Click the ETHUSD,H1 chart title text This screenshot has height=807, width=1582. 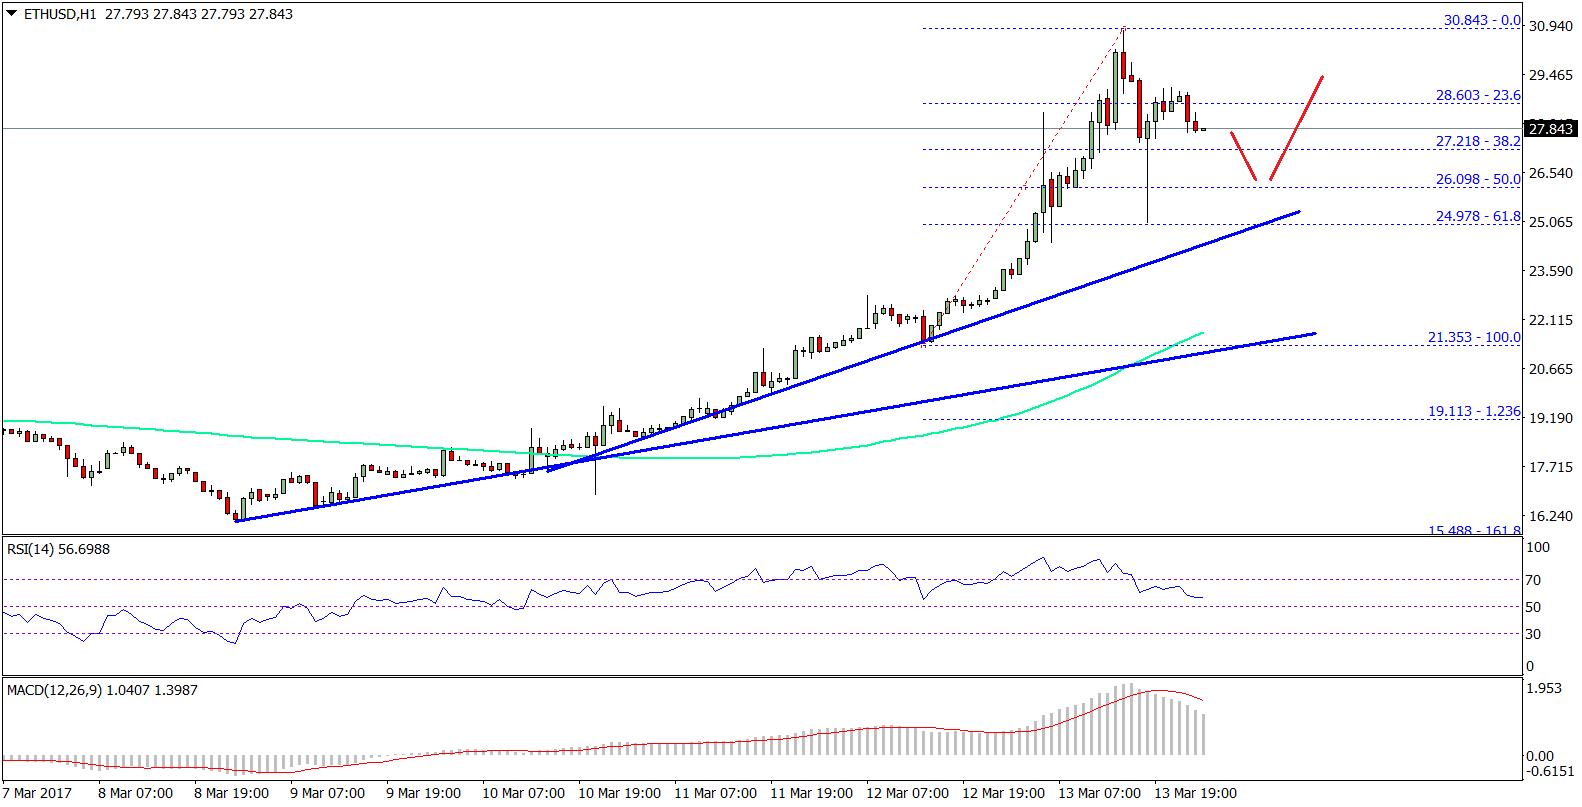click(x=60, y=14)
